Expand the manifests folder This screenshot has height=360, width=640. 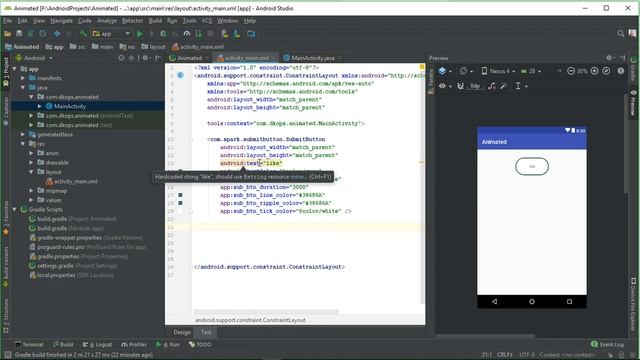tap(23, 78)
